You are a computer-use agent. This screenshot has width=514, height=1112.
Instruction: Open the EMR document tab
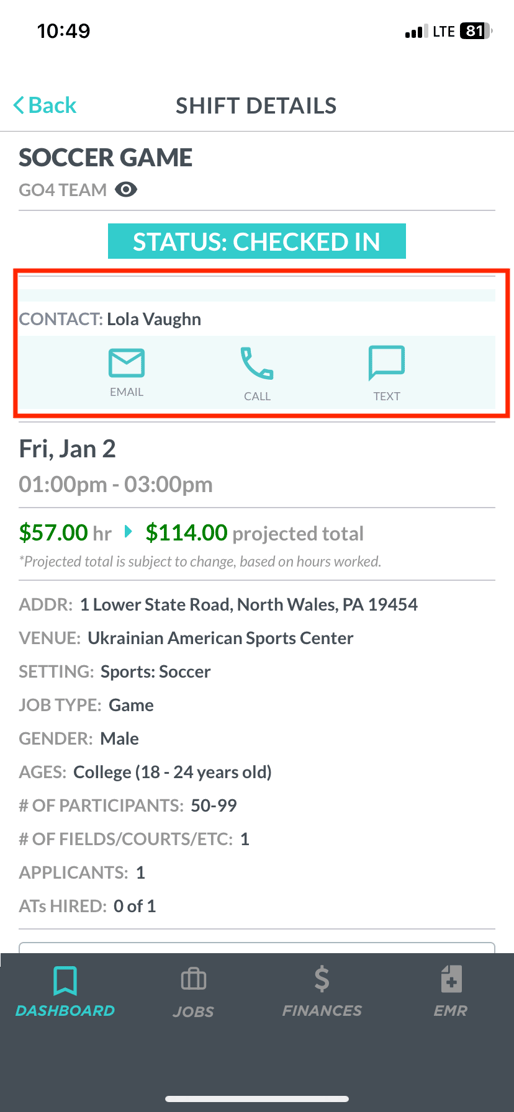coord(450,991)
